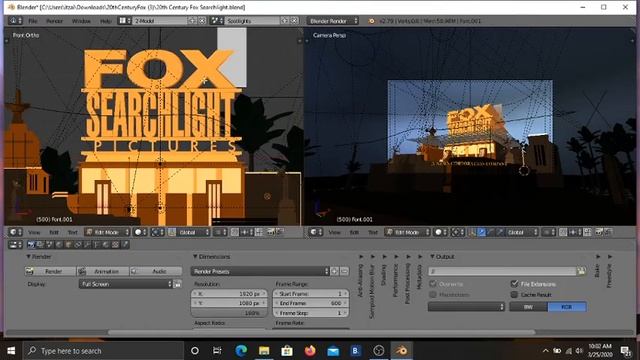This screenshot has height=360, width=640.
Task: Open the Modifiers properties tab icon
Action: (x=87, y=244)
